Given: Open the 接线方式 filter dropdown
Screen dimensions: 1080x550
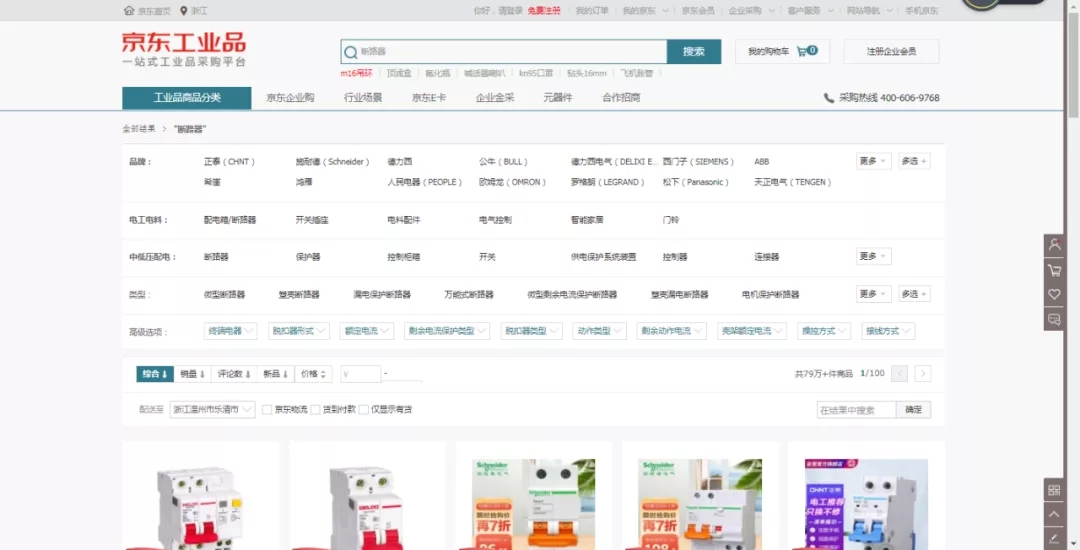Looking at the screenshot, I should point(889,331).
